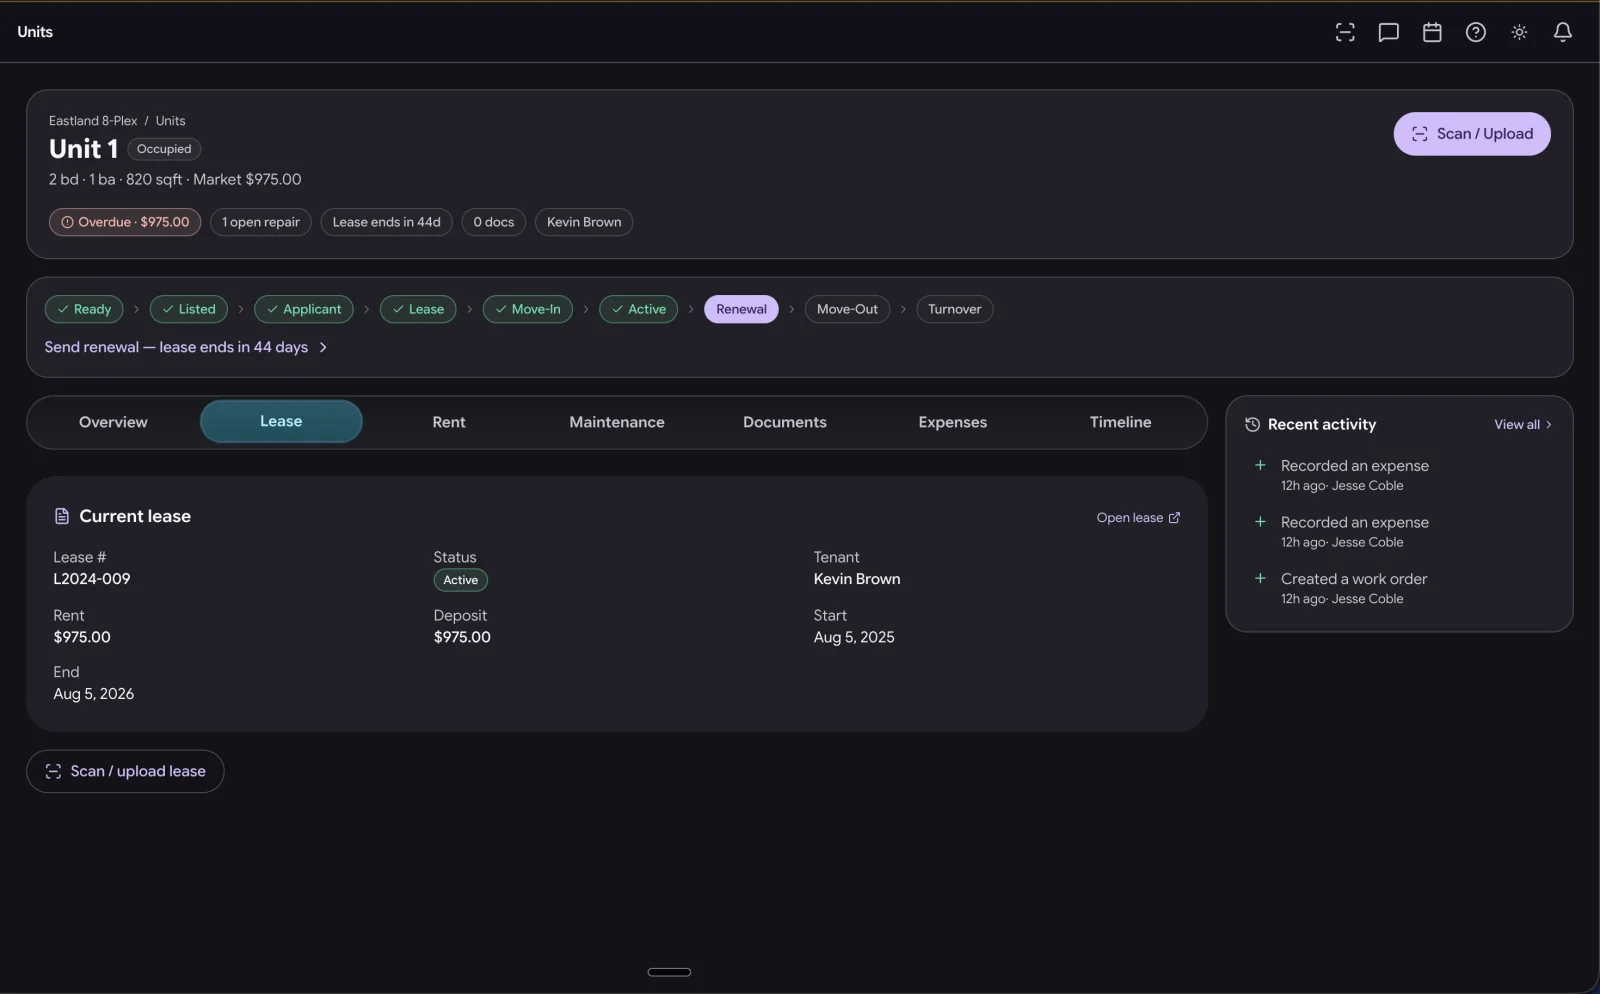Click the Open lease link
1600x994 pixels.
click(1138, 517)
